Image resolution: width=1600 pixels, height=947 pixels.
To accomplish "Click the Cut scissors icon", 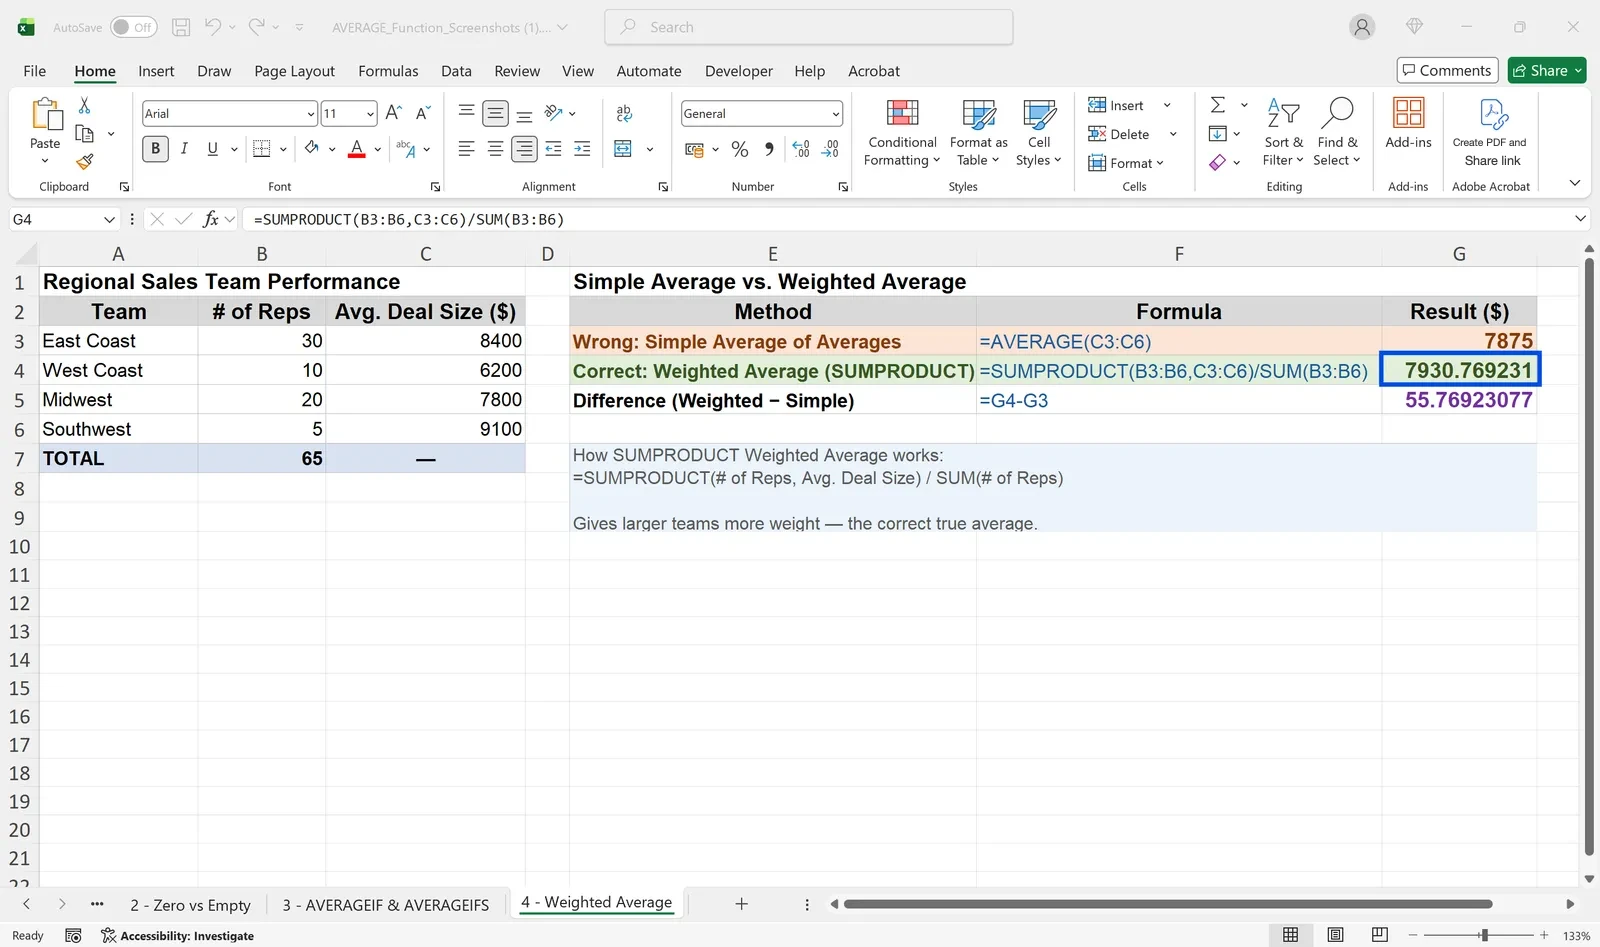I will tap(84, 105).
